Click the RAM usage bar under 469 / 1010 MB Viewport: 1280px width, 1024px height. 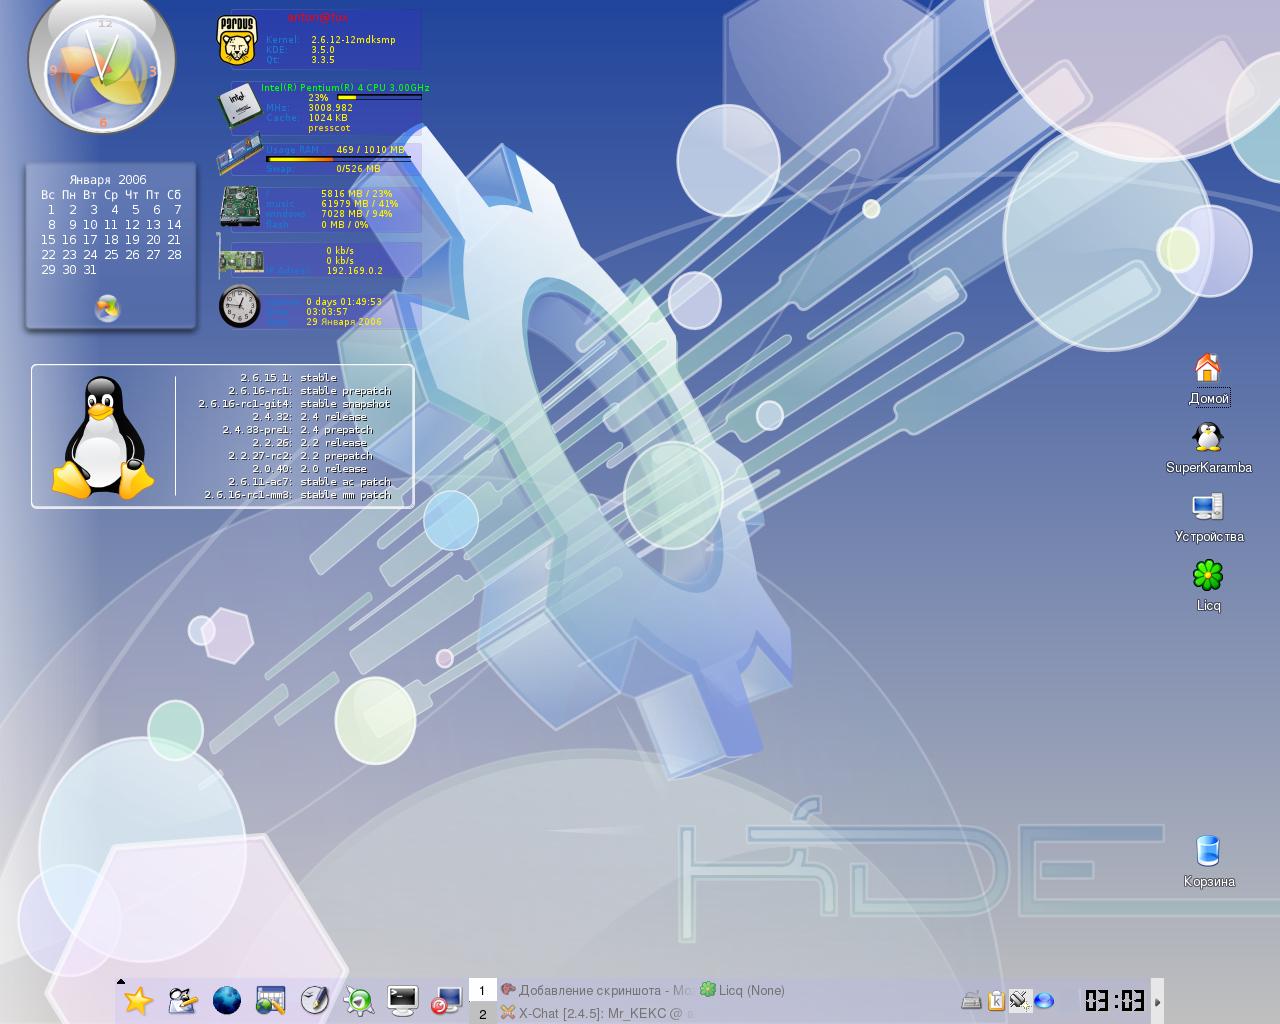pos(338,159)
